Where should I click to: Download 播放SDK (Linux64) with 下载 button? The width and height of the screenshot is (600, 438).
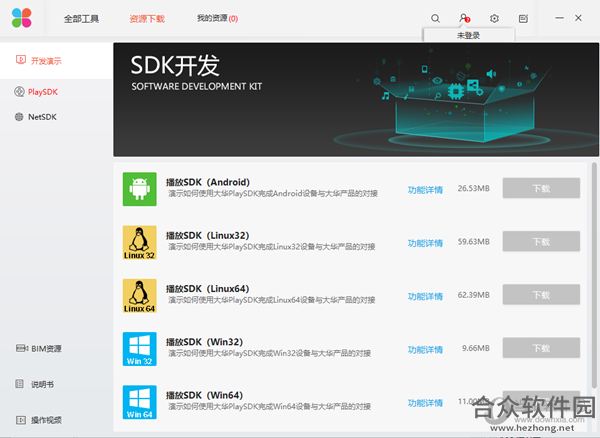point(541,295)
